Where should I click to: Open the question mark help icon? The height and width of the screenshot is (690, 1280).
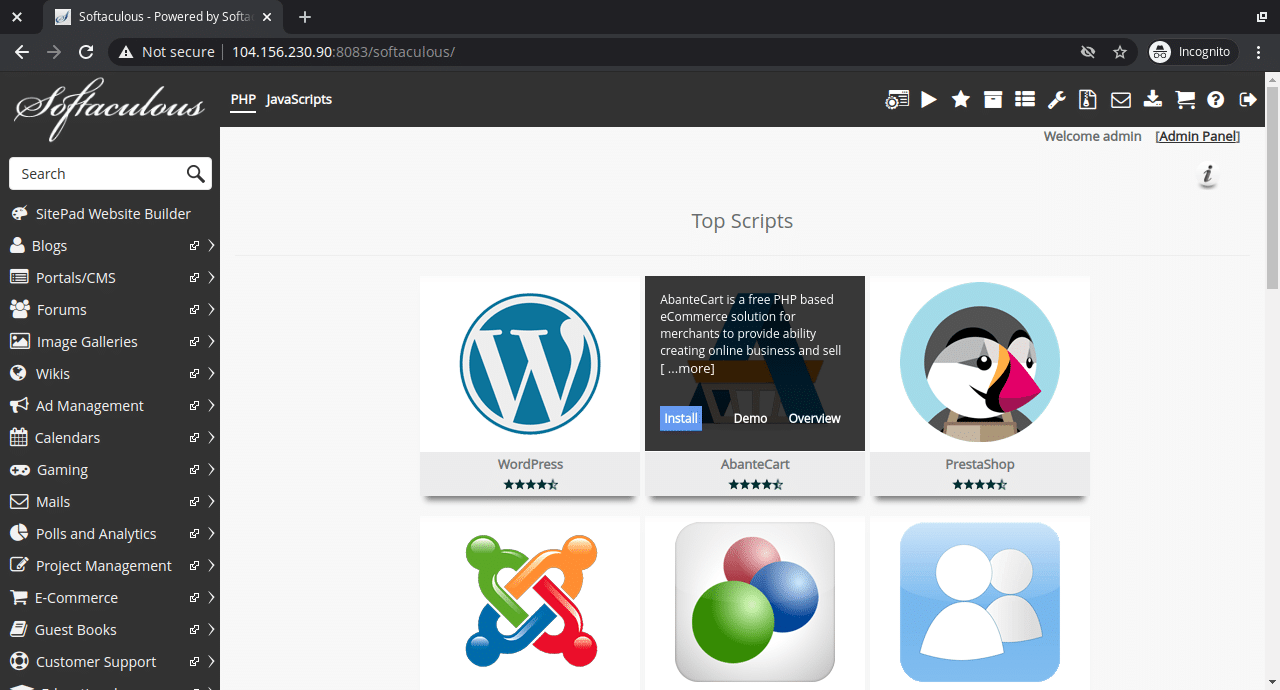tap(1216, 99)
